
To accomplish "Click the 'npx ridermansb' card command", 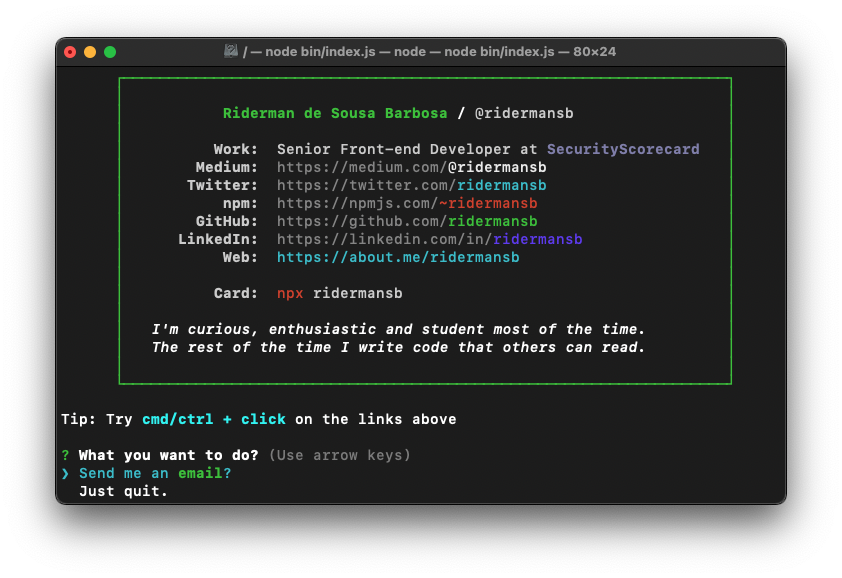I will (339, 293).
